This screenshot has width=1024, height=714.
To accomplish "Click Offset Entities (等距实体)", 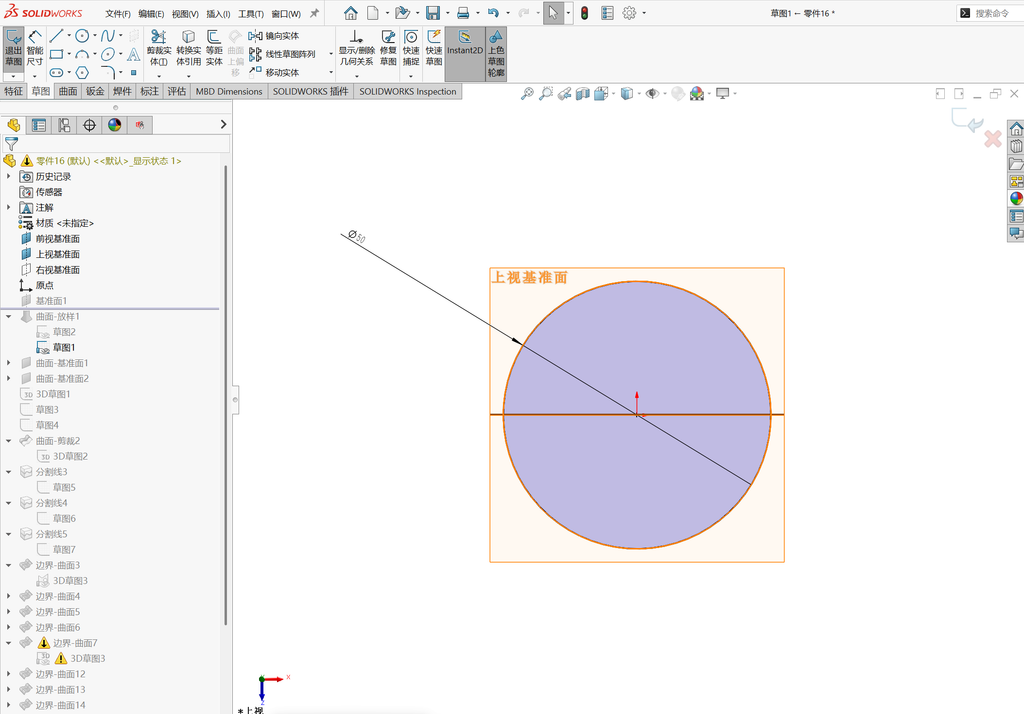I will [x=214, y=48].
